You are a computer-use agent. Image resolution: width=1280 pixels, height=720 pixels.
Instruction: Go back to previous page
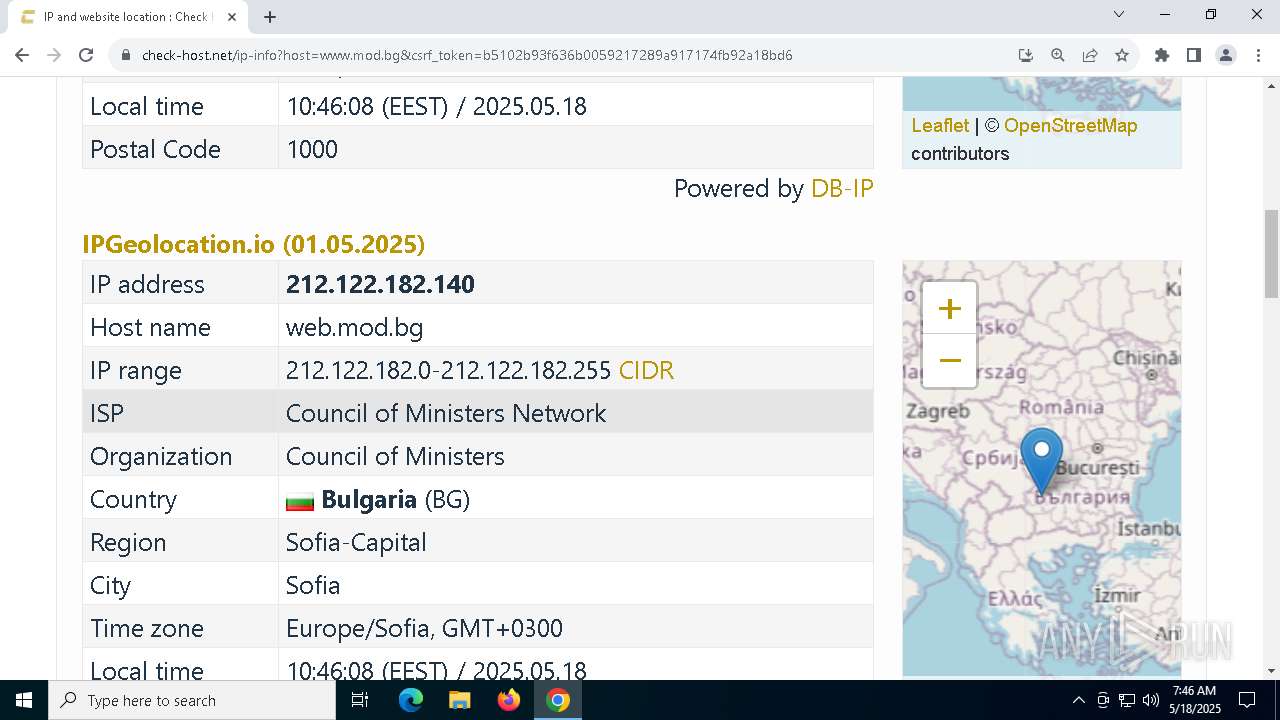click(22, 55)
